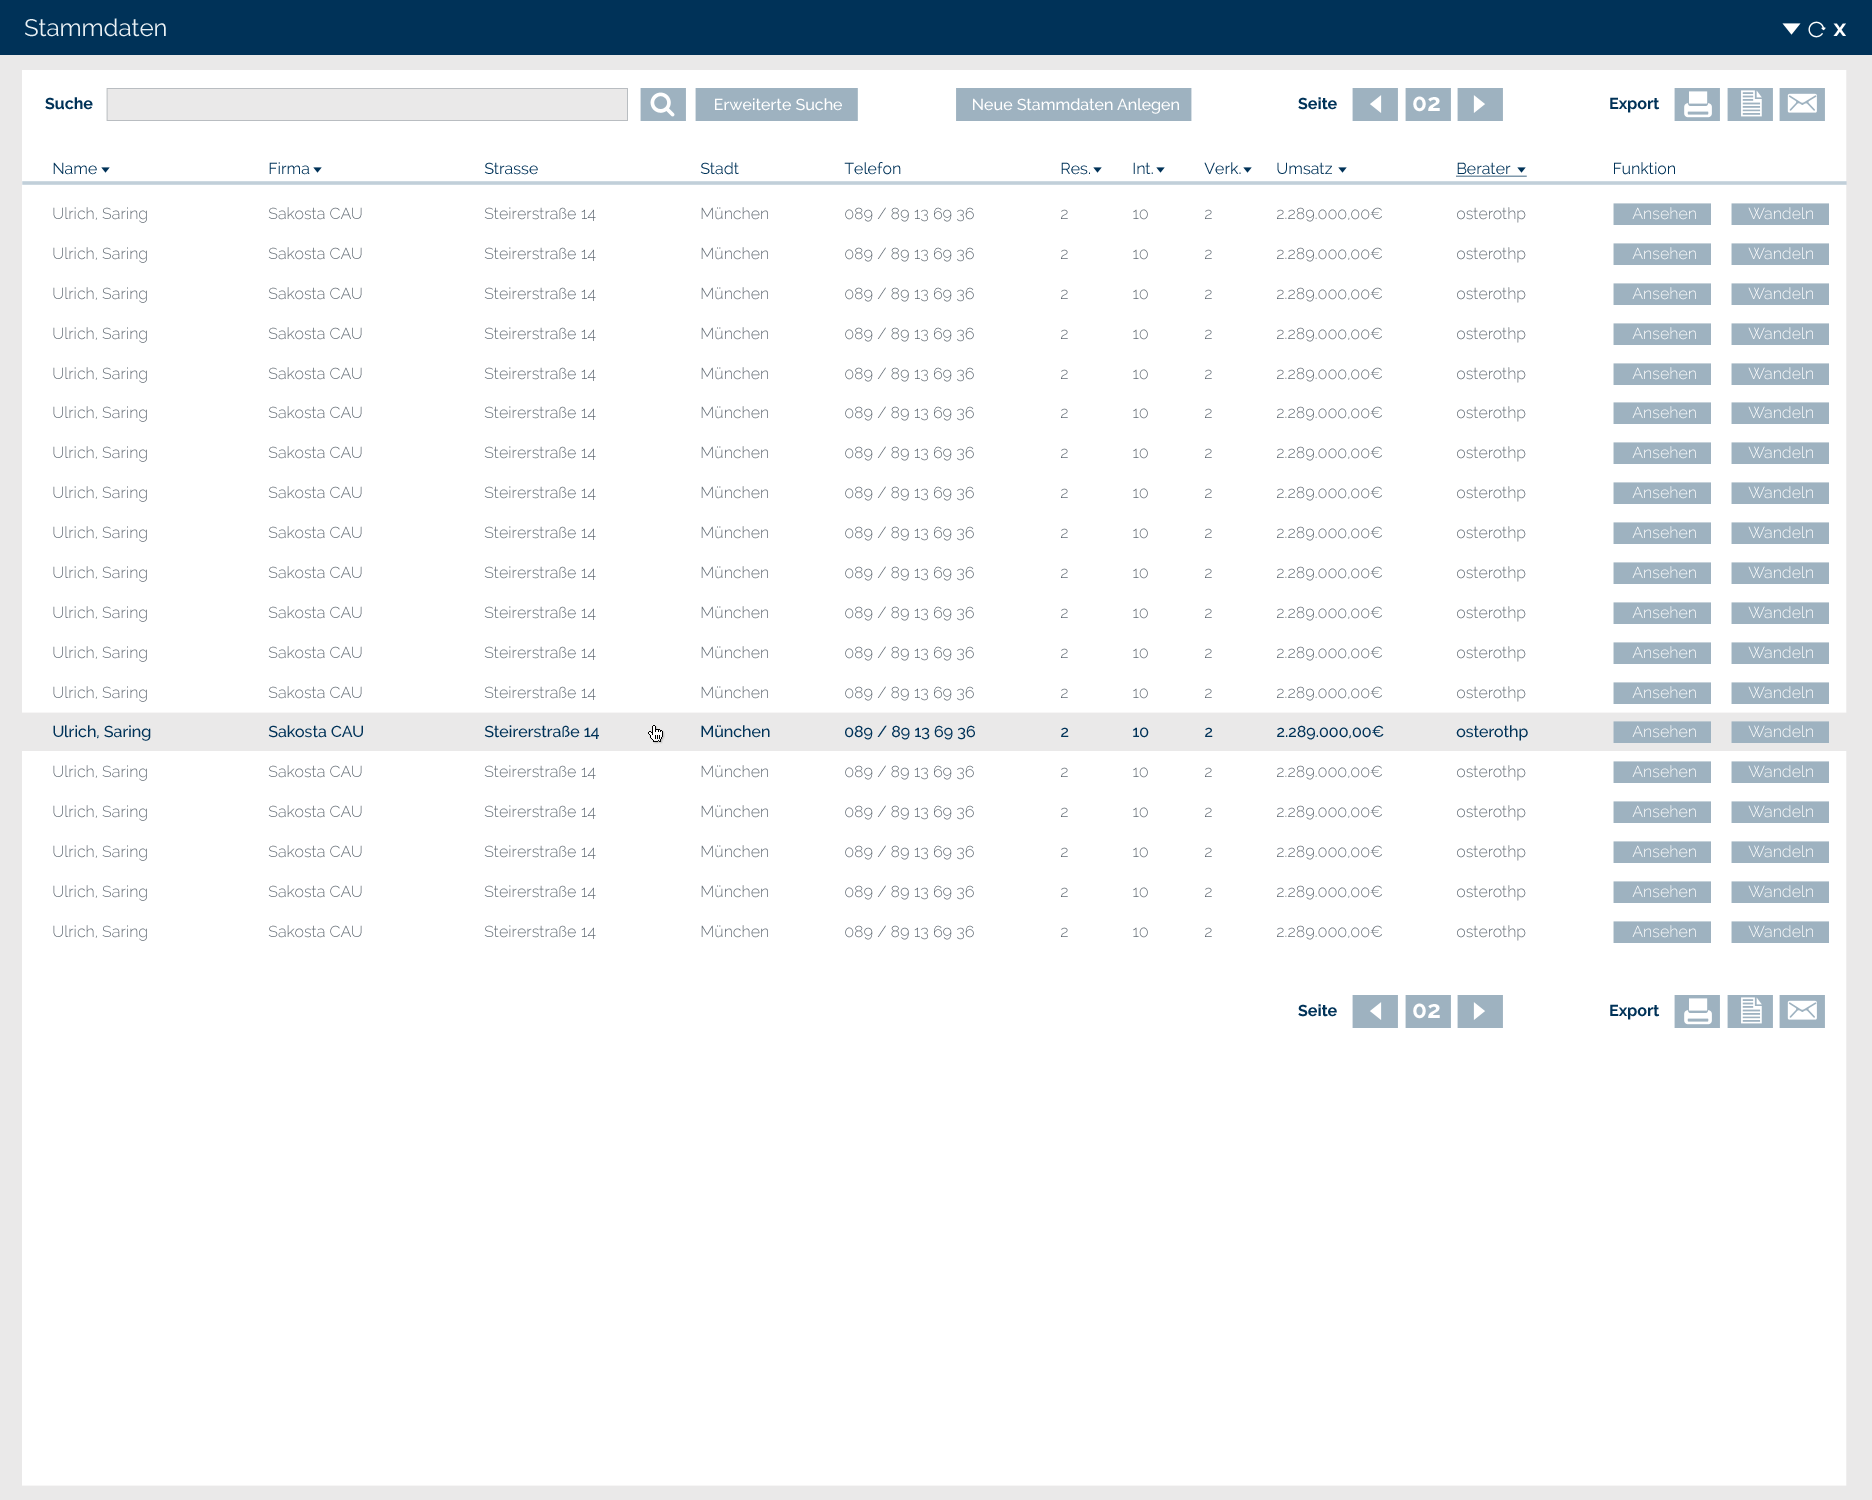Click Neue Stammdaten Anlegen button
This screenshot has height=1500, width=1872.
point(1073,104)
